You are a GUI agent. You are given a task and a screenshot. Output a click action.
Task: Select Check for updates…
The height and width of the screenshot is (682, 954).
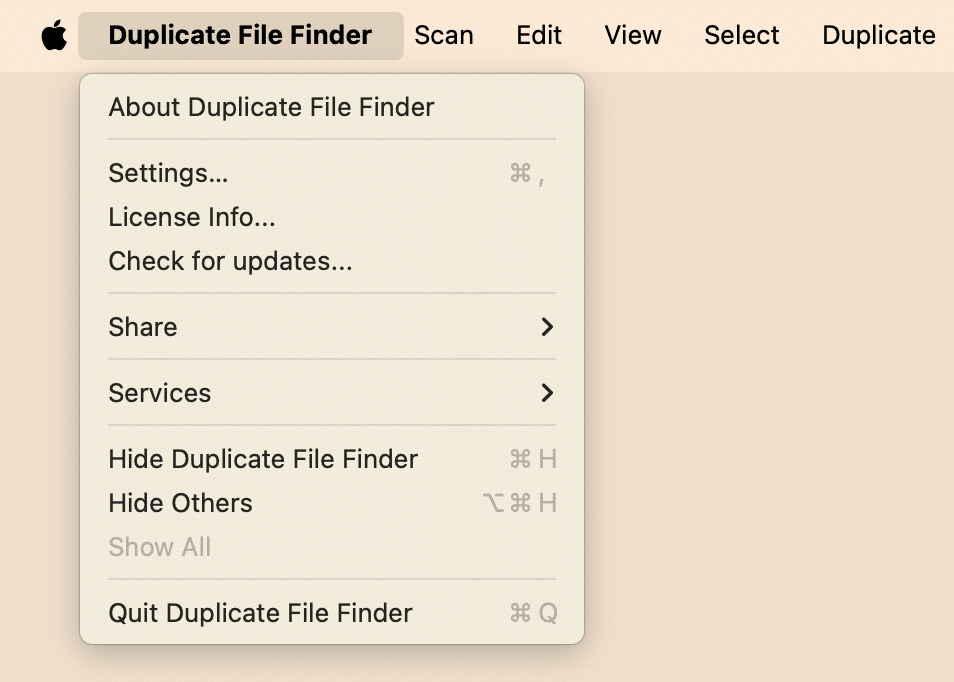pos(230,261)
